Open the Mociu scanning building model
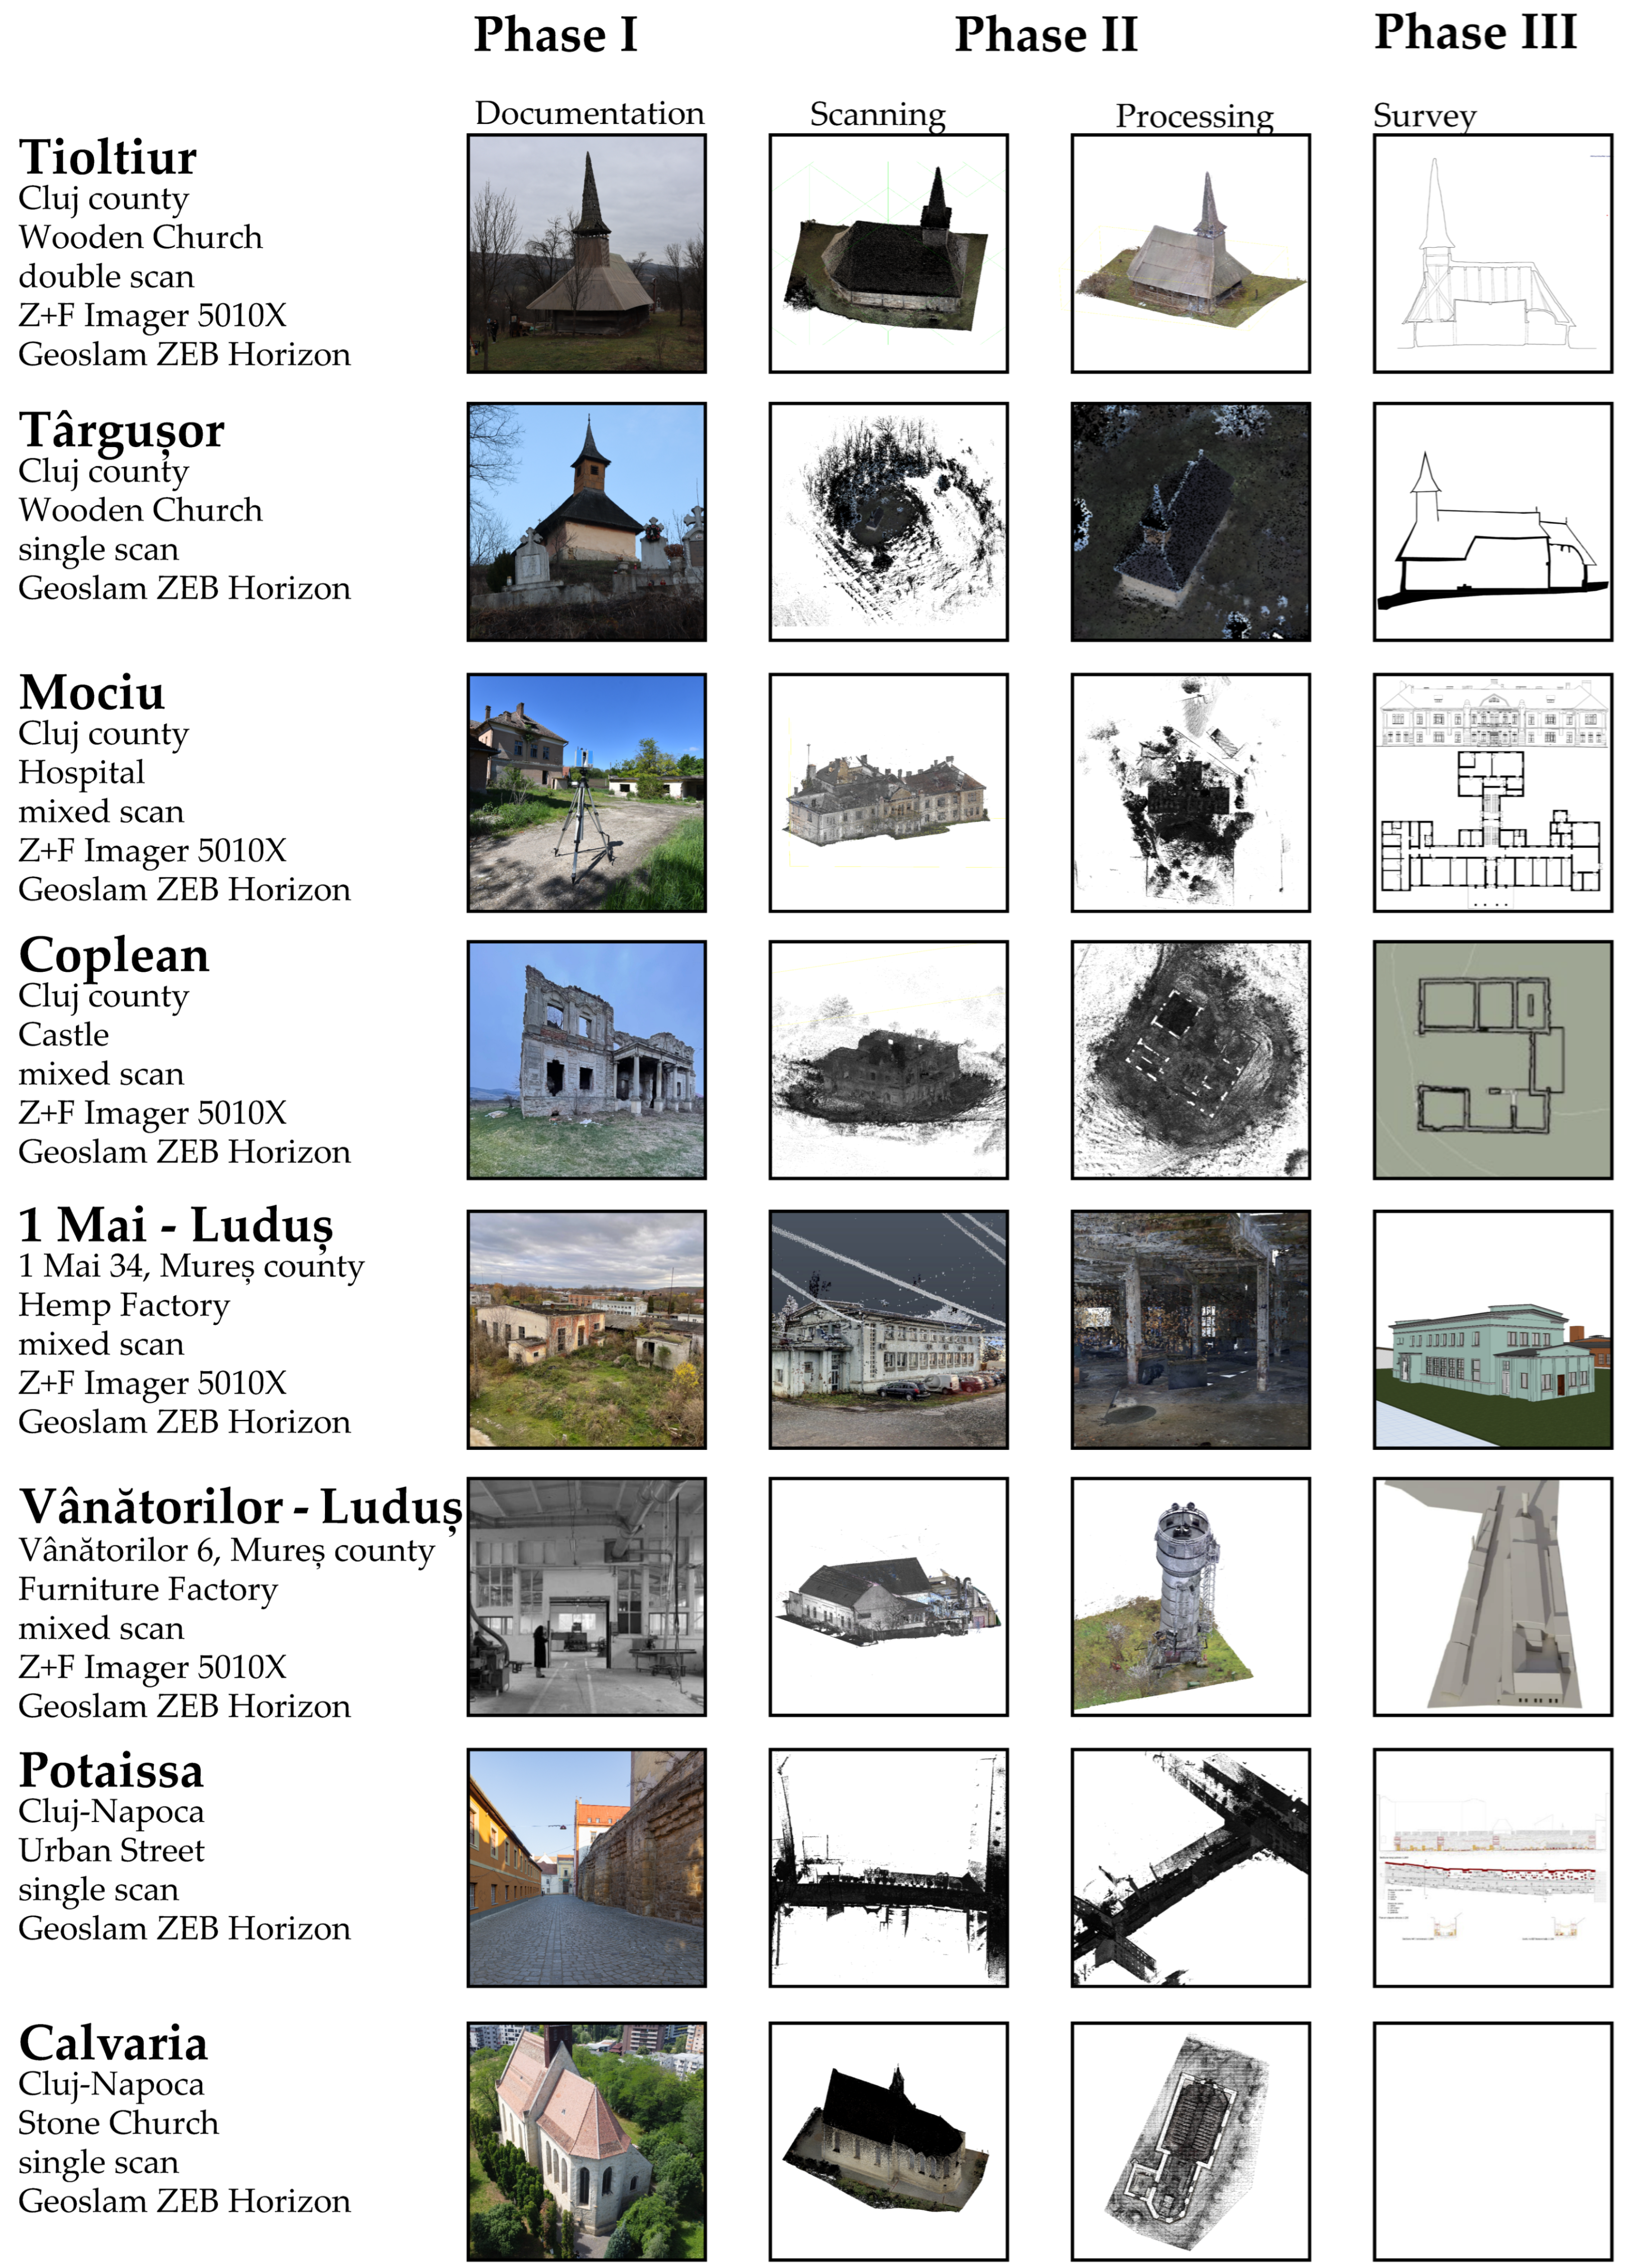 [888, 792]
